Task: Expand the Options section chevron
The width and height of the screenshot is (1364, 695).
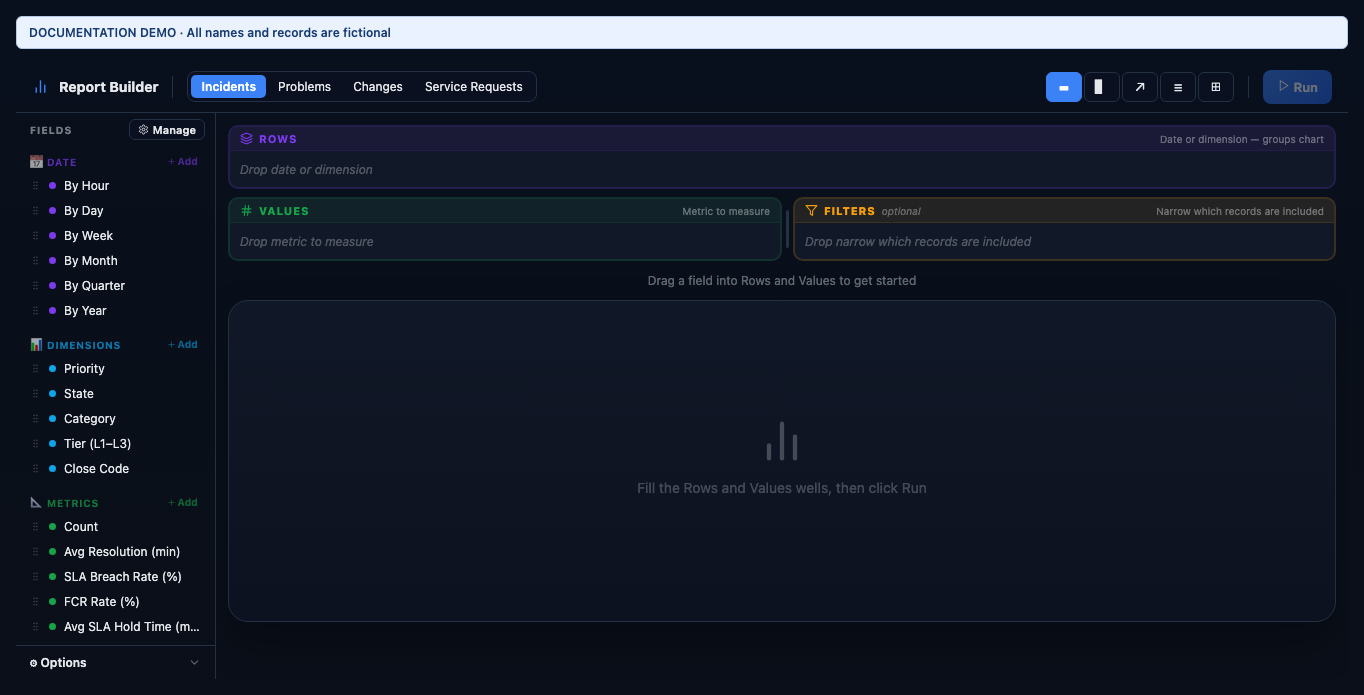Action: (x=194, y=663)
